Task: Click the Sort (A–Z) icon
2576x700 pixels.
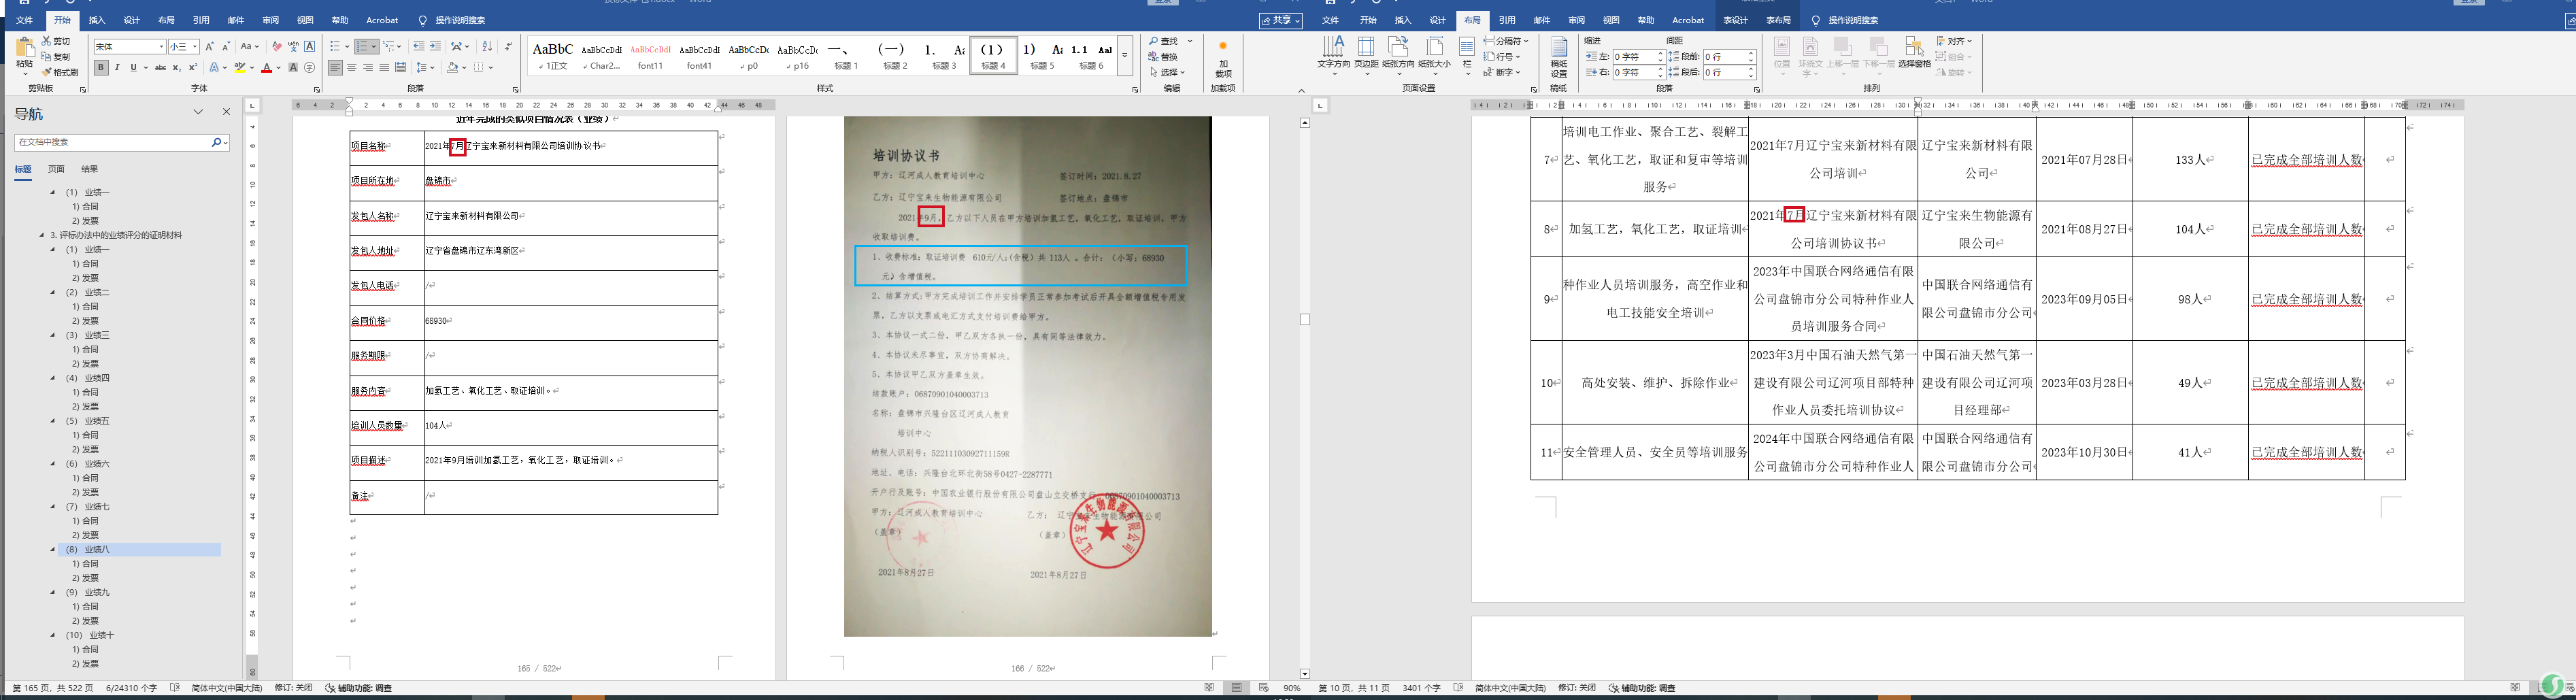Action: 487,46
